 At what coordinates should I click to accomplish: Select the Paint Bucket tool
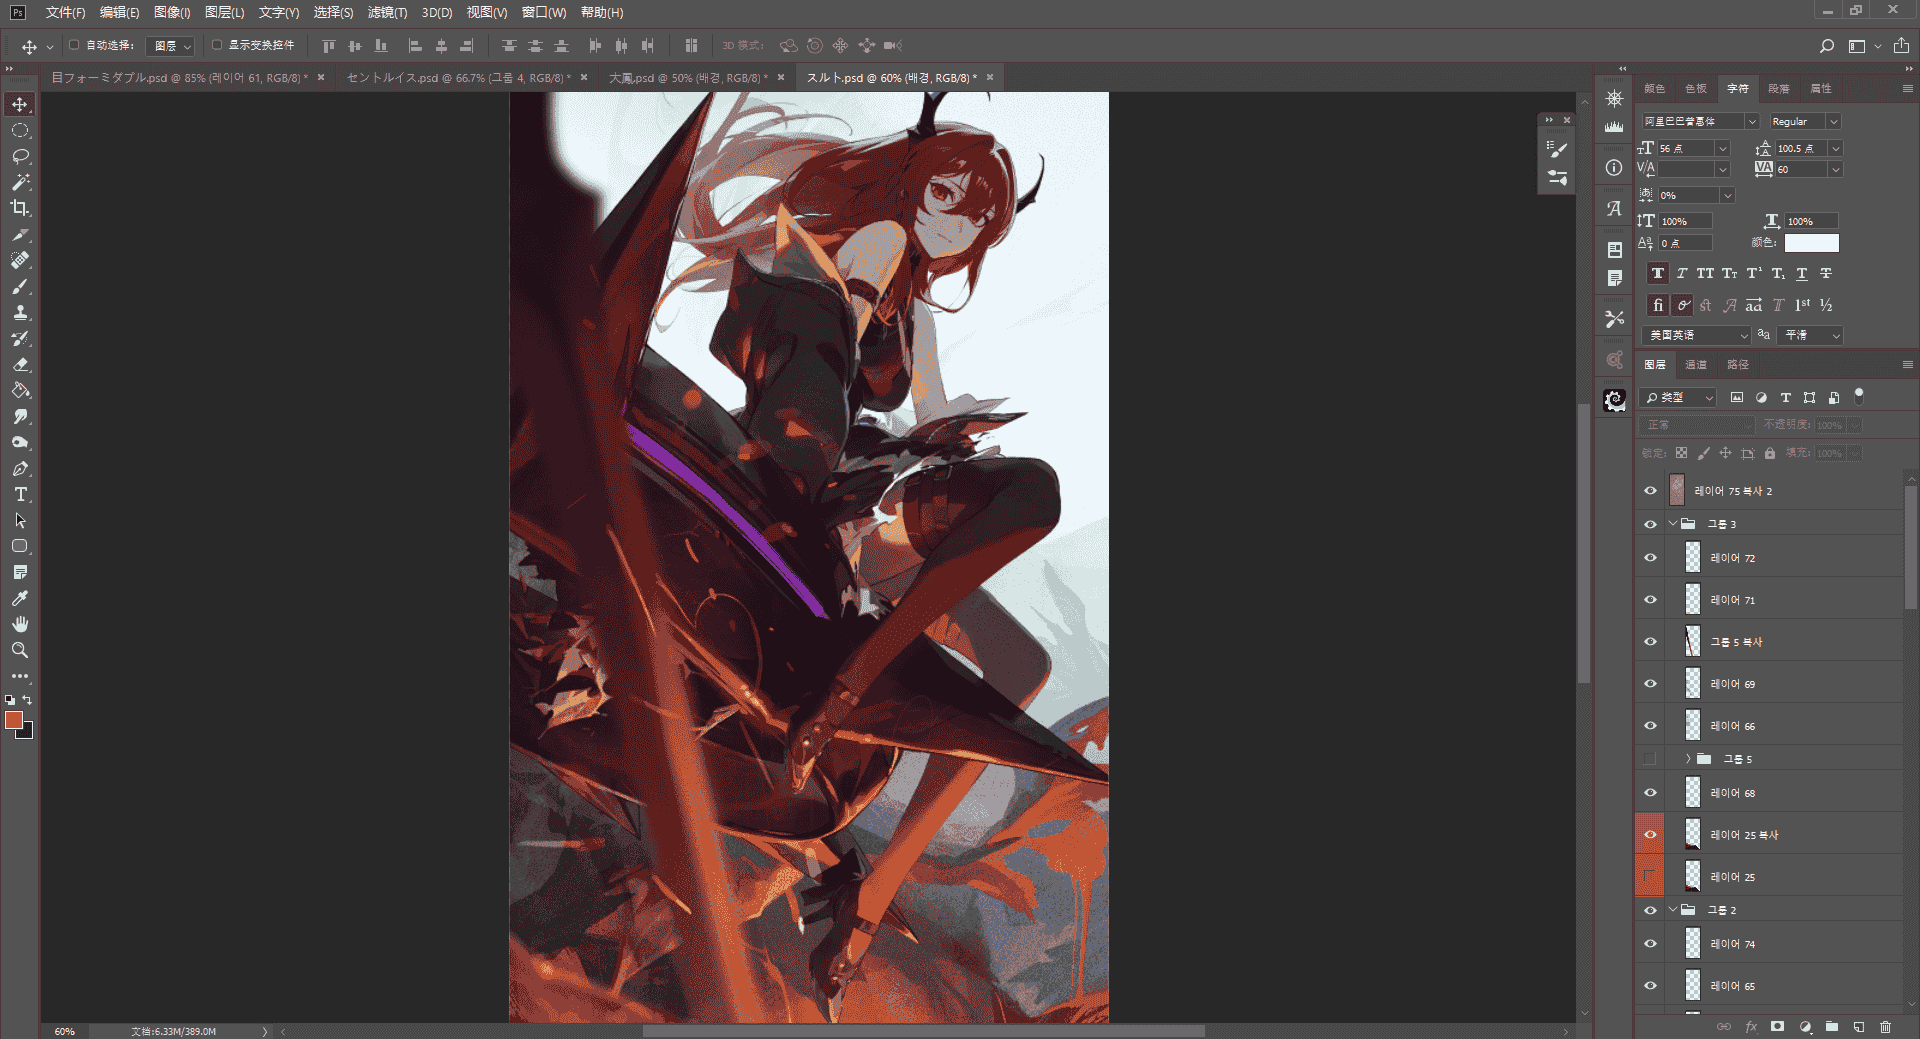(x=20, y=391)
